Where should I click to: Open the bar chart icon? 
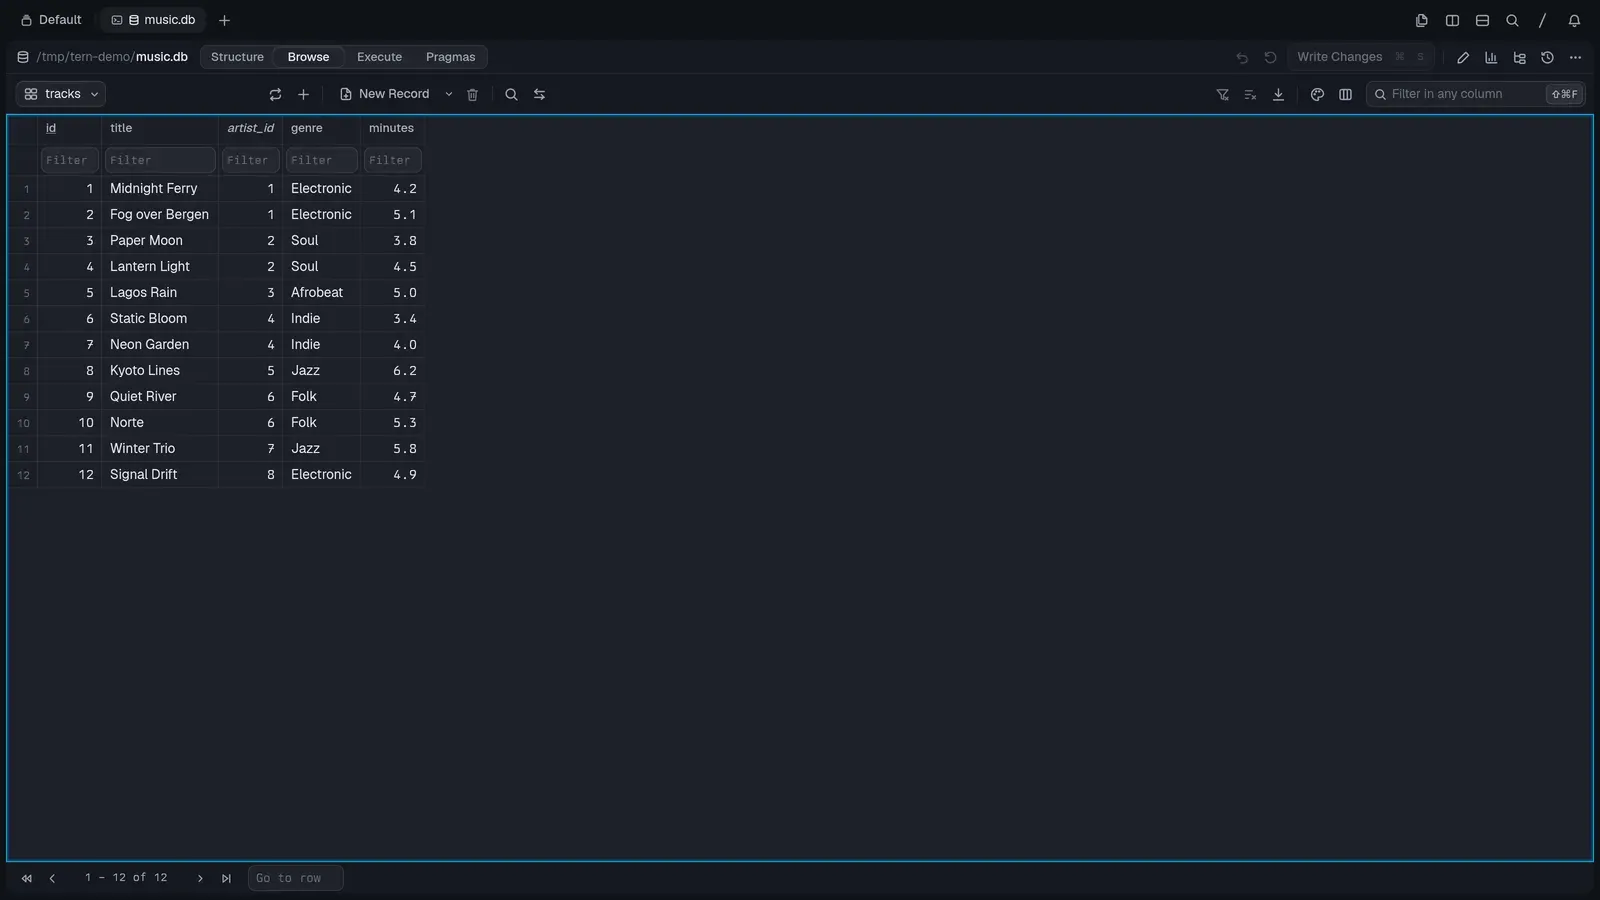point(1491,57)
